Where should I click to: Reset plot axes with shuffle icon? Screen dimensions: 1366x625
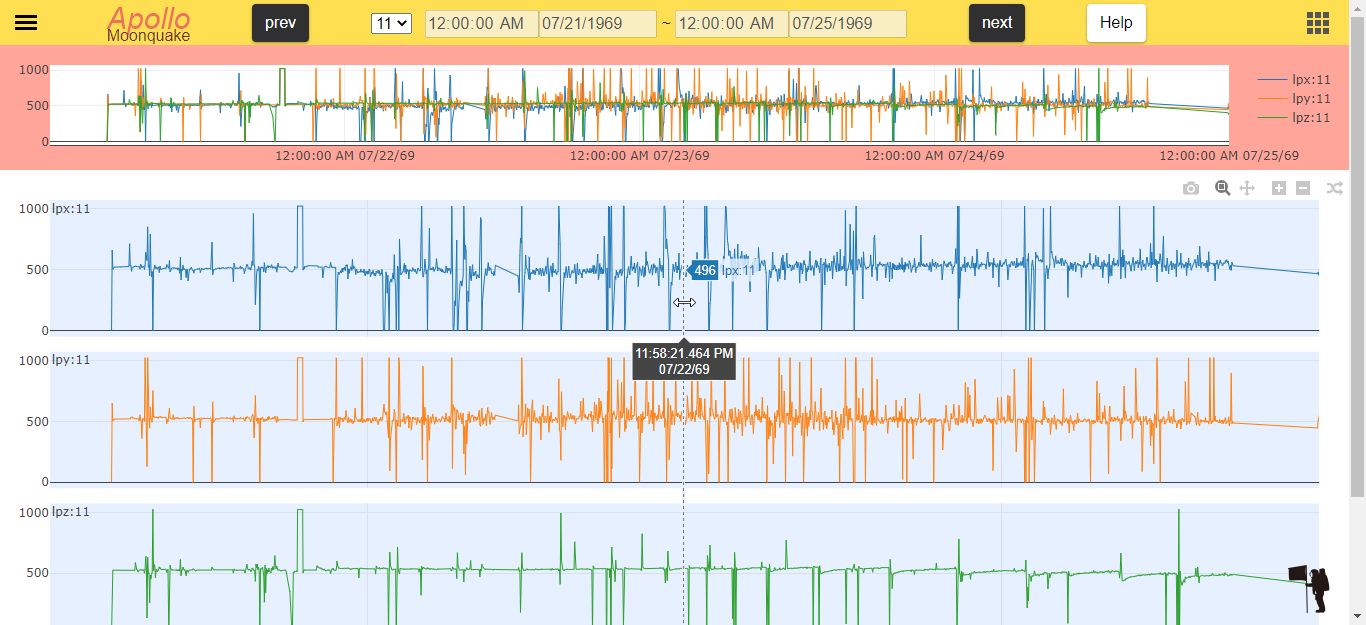coord(1334,188)
